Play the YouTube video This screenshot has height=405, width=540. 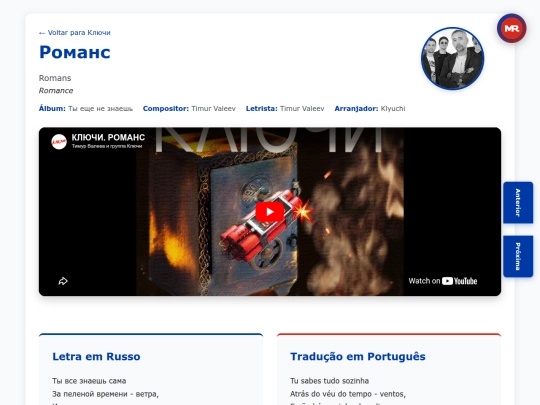click(270, 211)
